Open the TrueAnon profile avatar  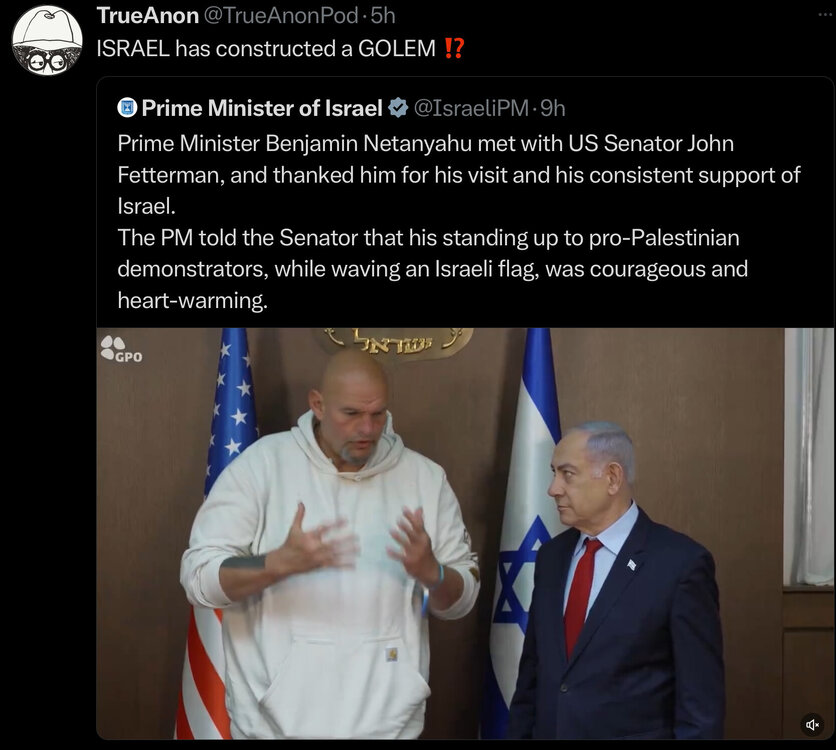point(47,41)
